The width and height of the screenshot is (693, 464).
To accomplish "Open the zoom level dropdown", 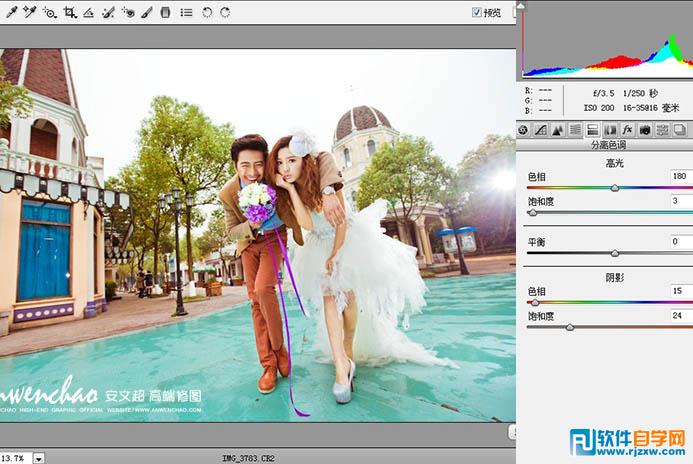I will coord(39,458).
